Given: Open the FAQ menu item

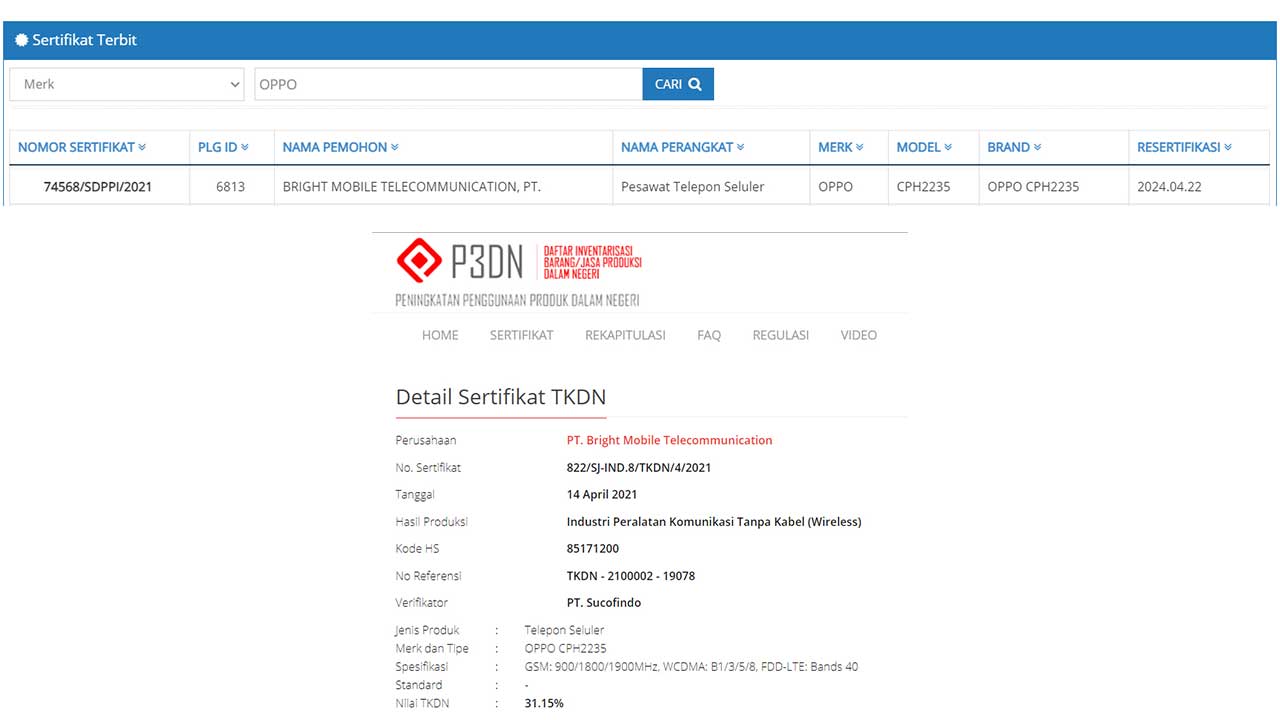Looking at the screenshot, I should (x=709, y=335).
